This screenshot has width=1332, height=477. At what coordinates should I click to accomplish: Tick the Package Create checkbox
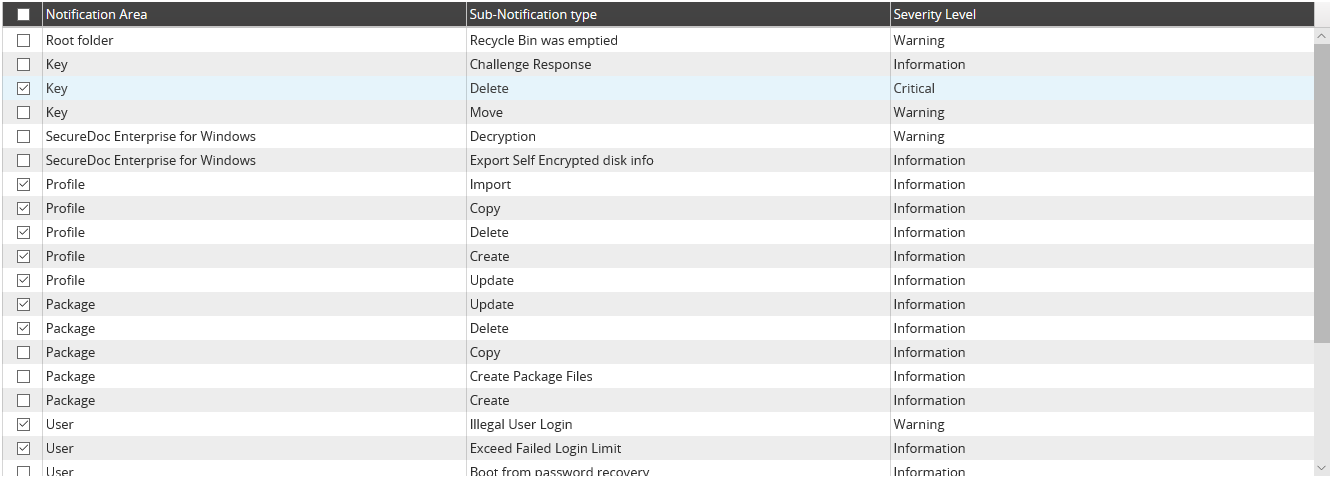tap(24, 401)
